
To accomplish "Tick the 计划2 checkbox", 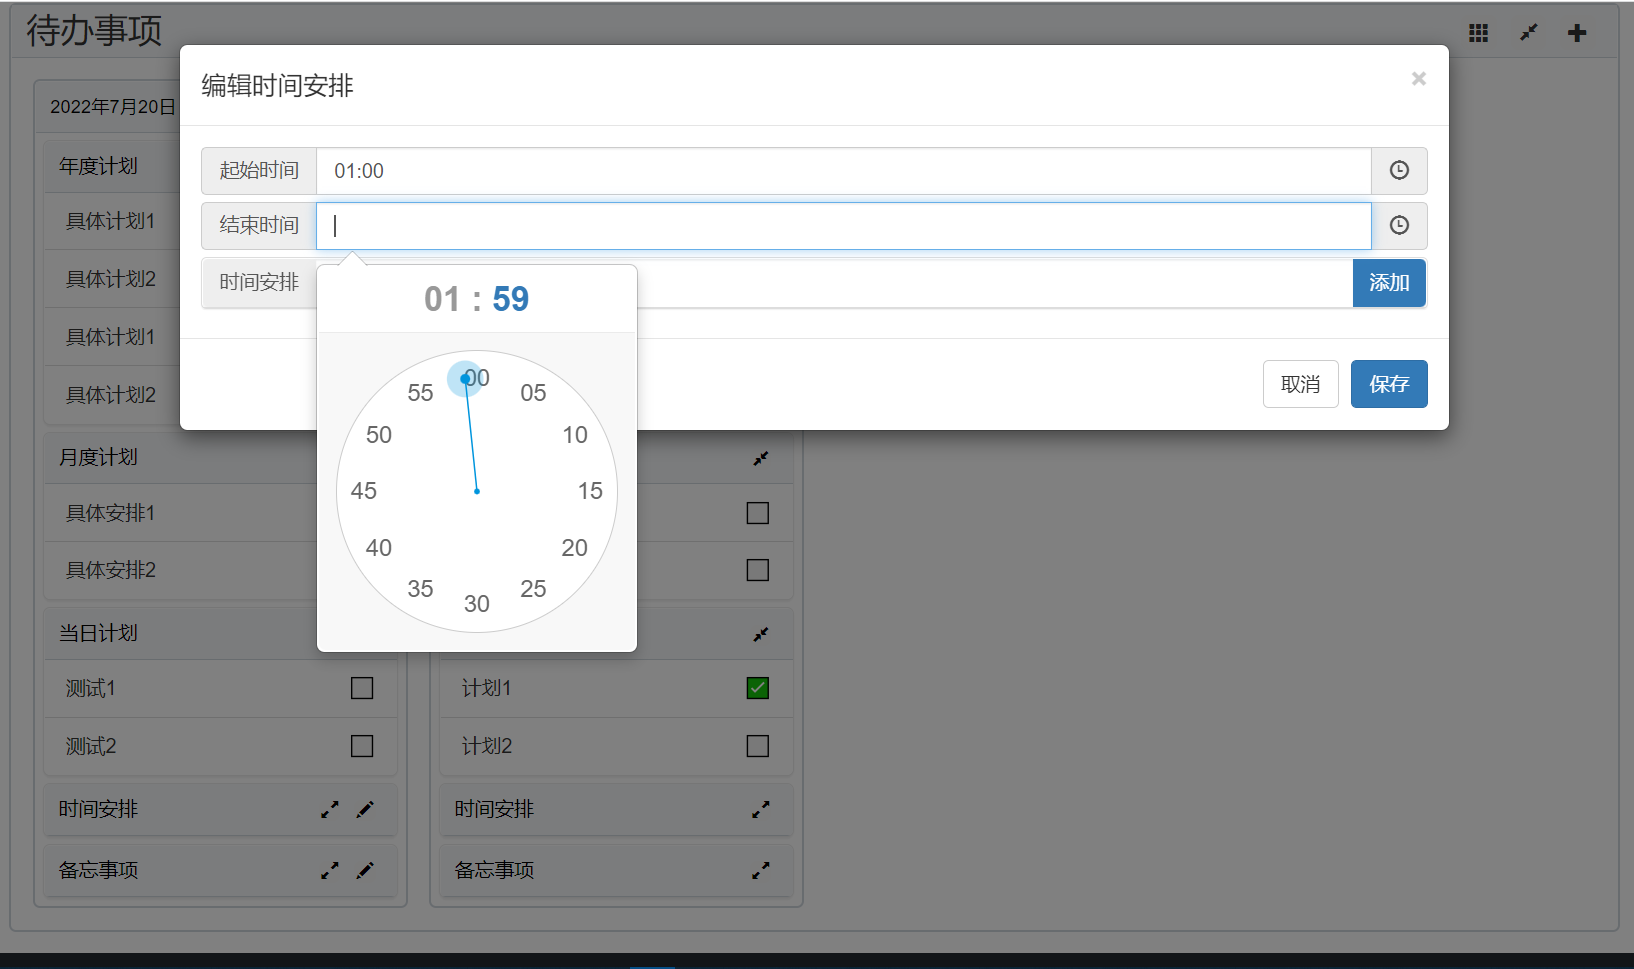I will 758,746.
